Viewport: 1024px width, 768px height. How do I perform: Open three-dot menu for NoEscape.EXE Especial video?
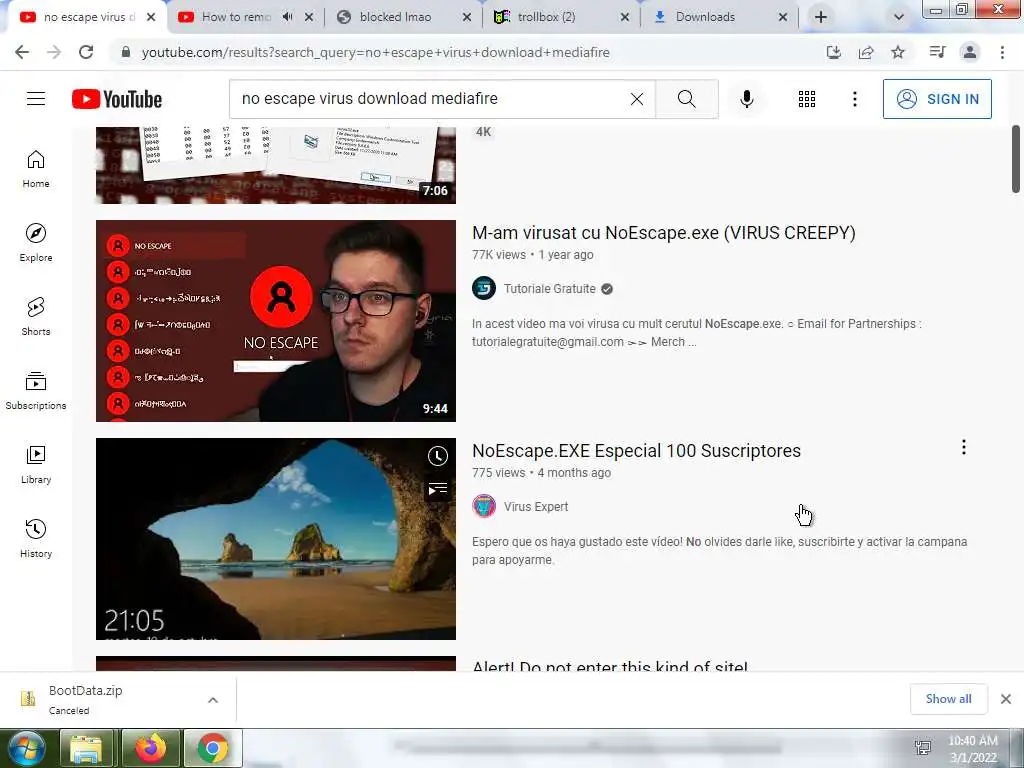point(963,447)
